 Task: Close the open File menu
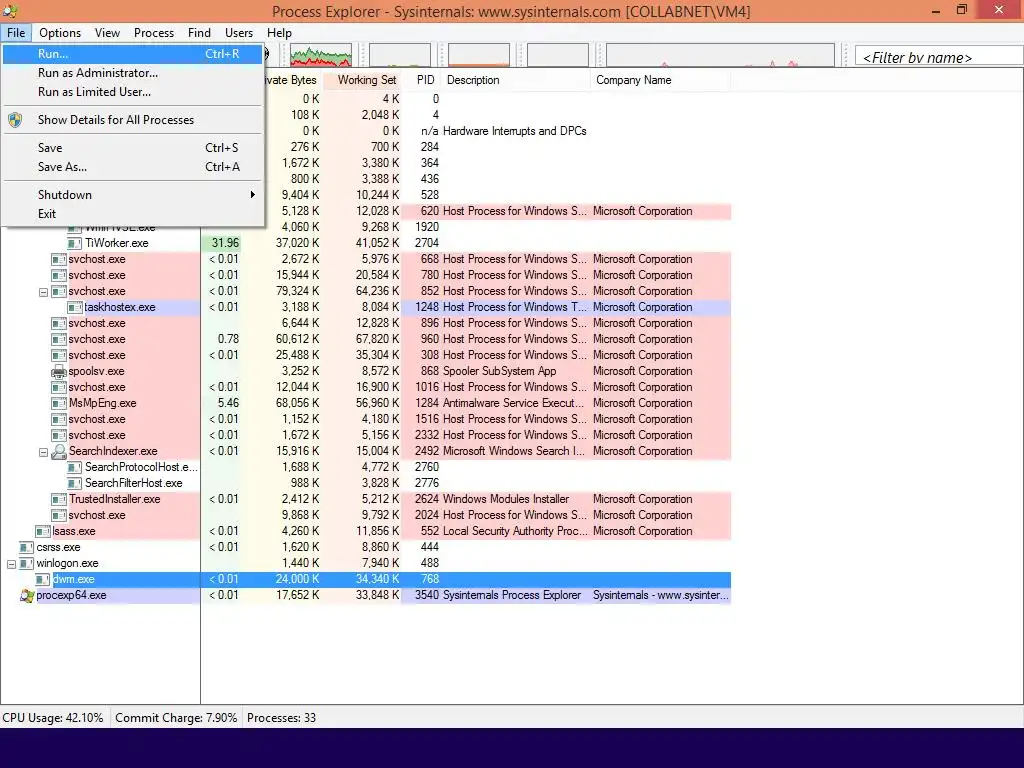click(16, 33)
